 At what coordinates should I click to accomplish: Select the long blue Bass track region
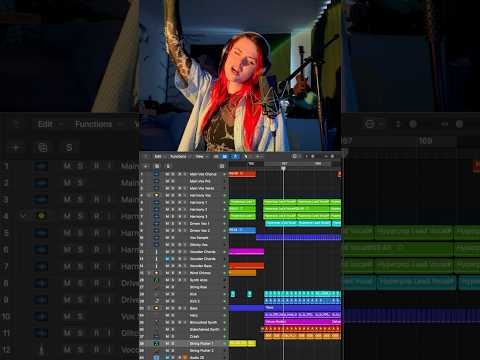coord(285,308)
